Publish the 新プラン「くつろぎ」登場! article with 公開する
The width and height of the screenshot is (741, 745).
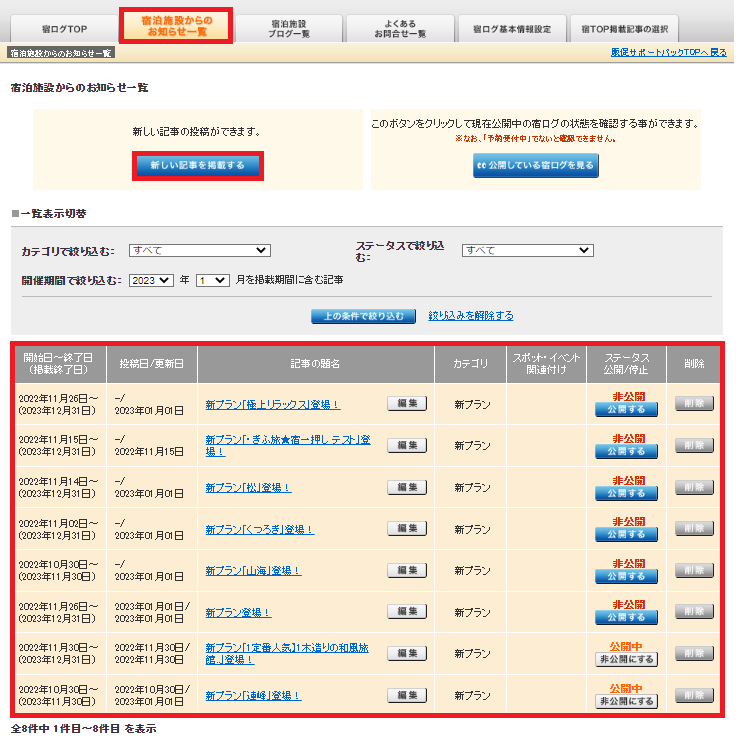click(x=626, y=535)
